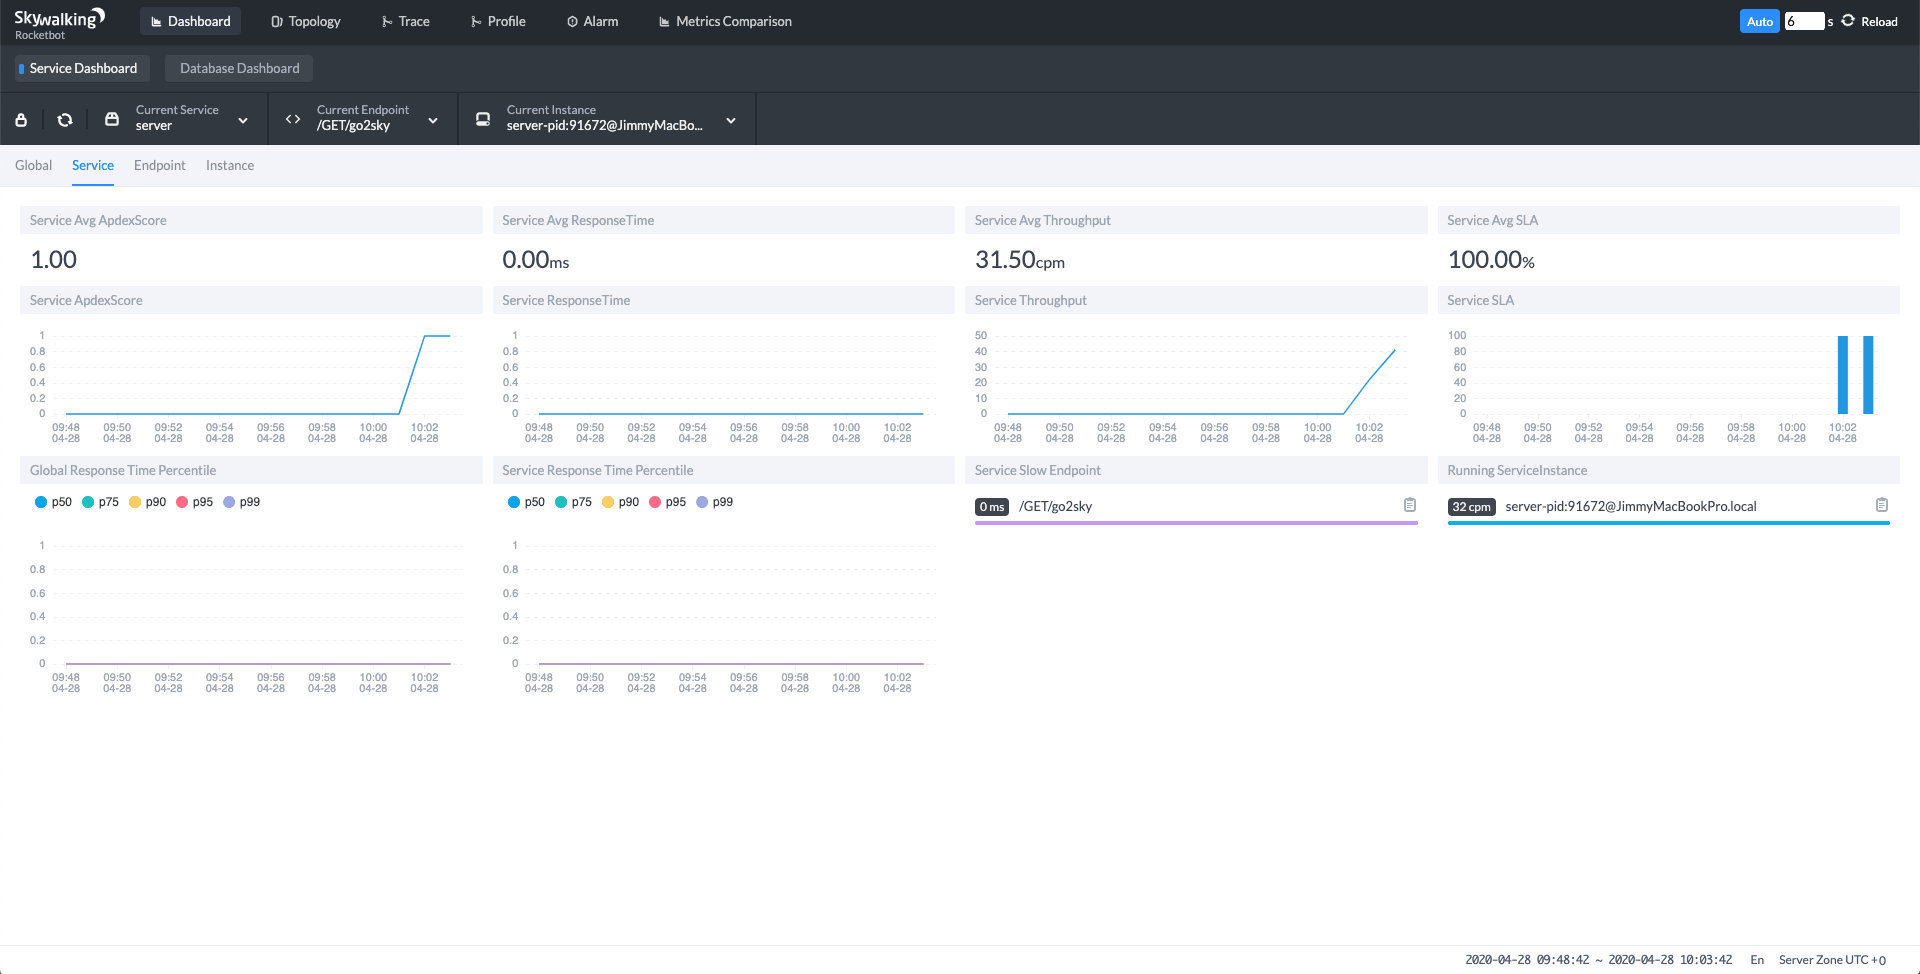
Task: Click the copy icon in Running ServiceInstance panel
Action: [x=1884, y=506]
